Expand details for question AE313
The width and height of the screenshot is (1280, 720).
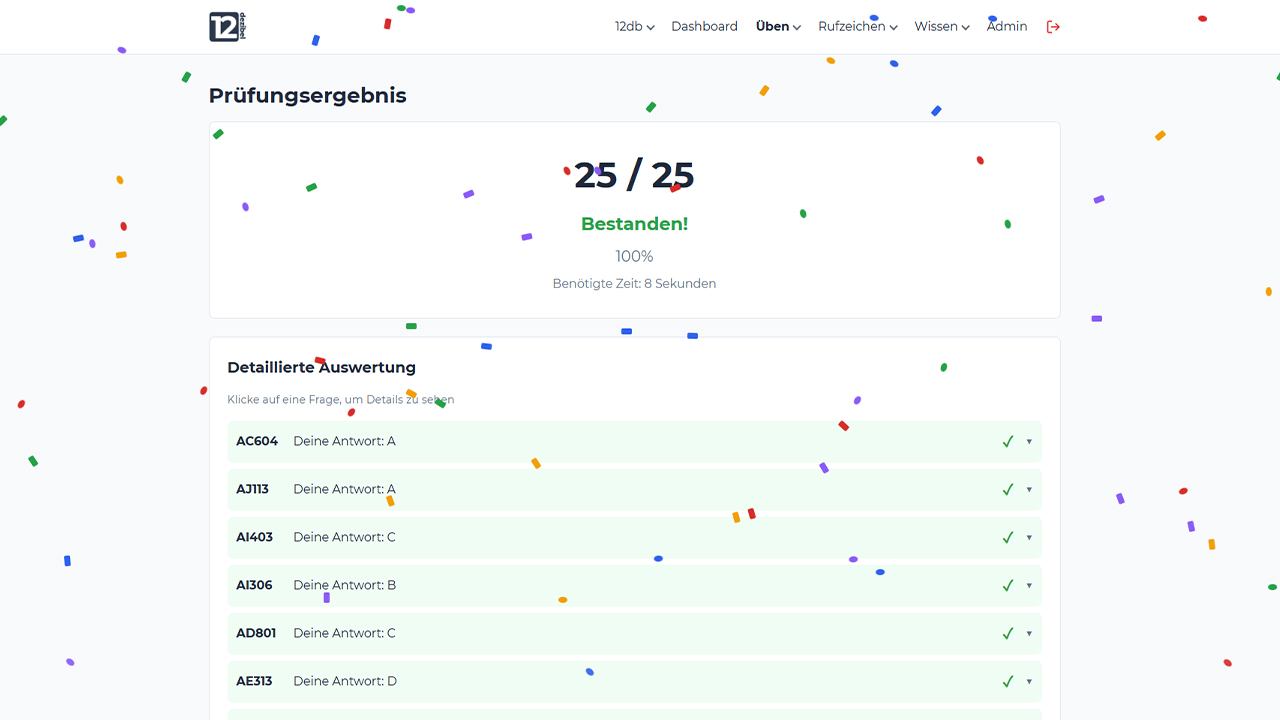pos(1028,681)
